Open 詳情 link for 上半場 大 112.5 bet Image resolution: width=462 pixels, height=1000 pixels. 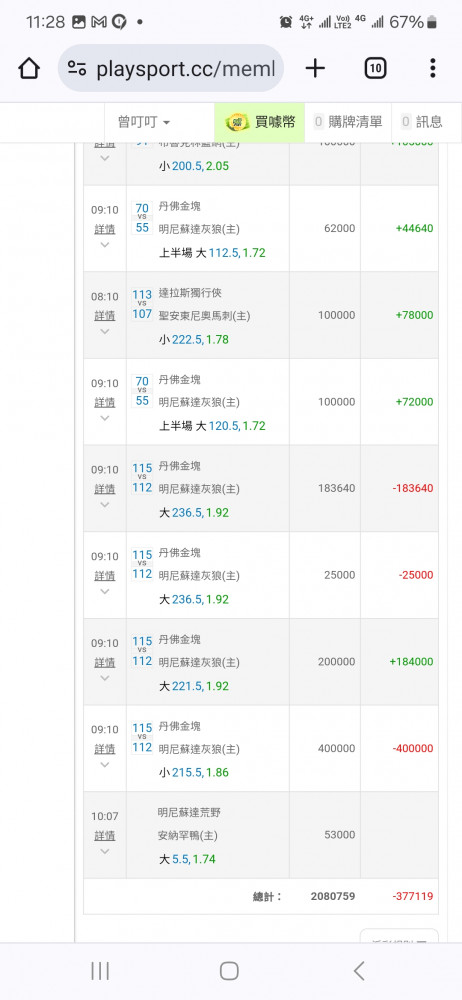pos(105,228)
